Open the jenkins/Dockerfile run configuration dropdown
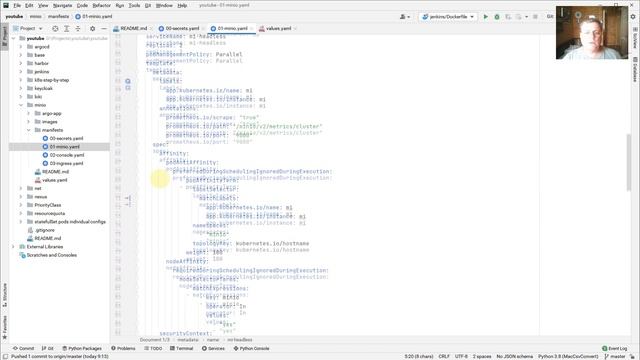 pyautogui.click(x=448, y=17)
